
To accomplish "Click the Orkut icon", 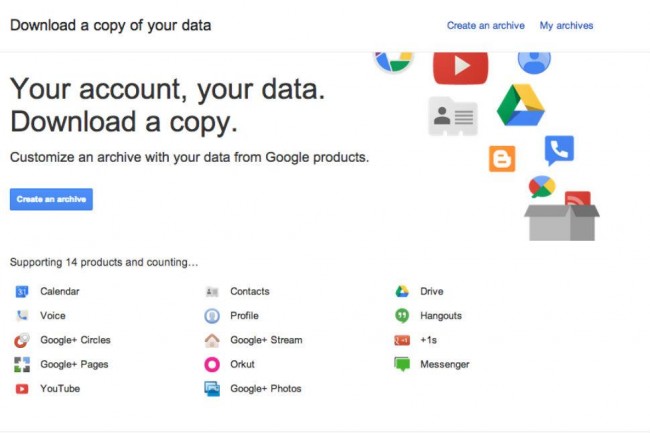I will 211,364.
